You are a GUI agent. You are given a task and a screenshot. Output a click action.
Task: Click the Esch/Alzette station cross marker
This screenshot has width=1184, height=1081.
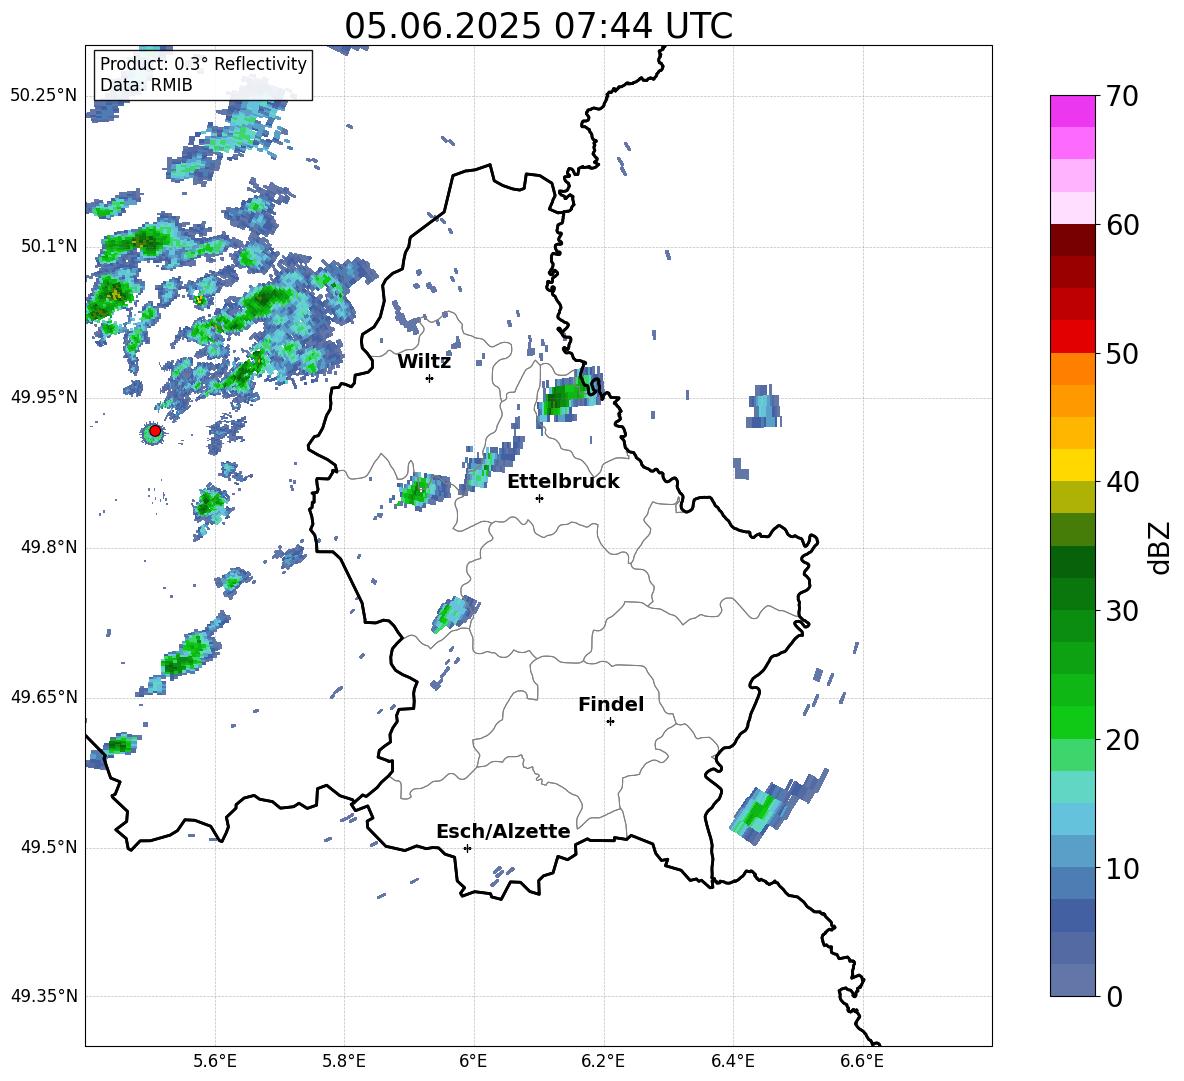(x=467, y=848)
